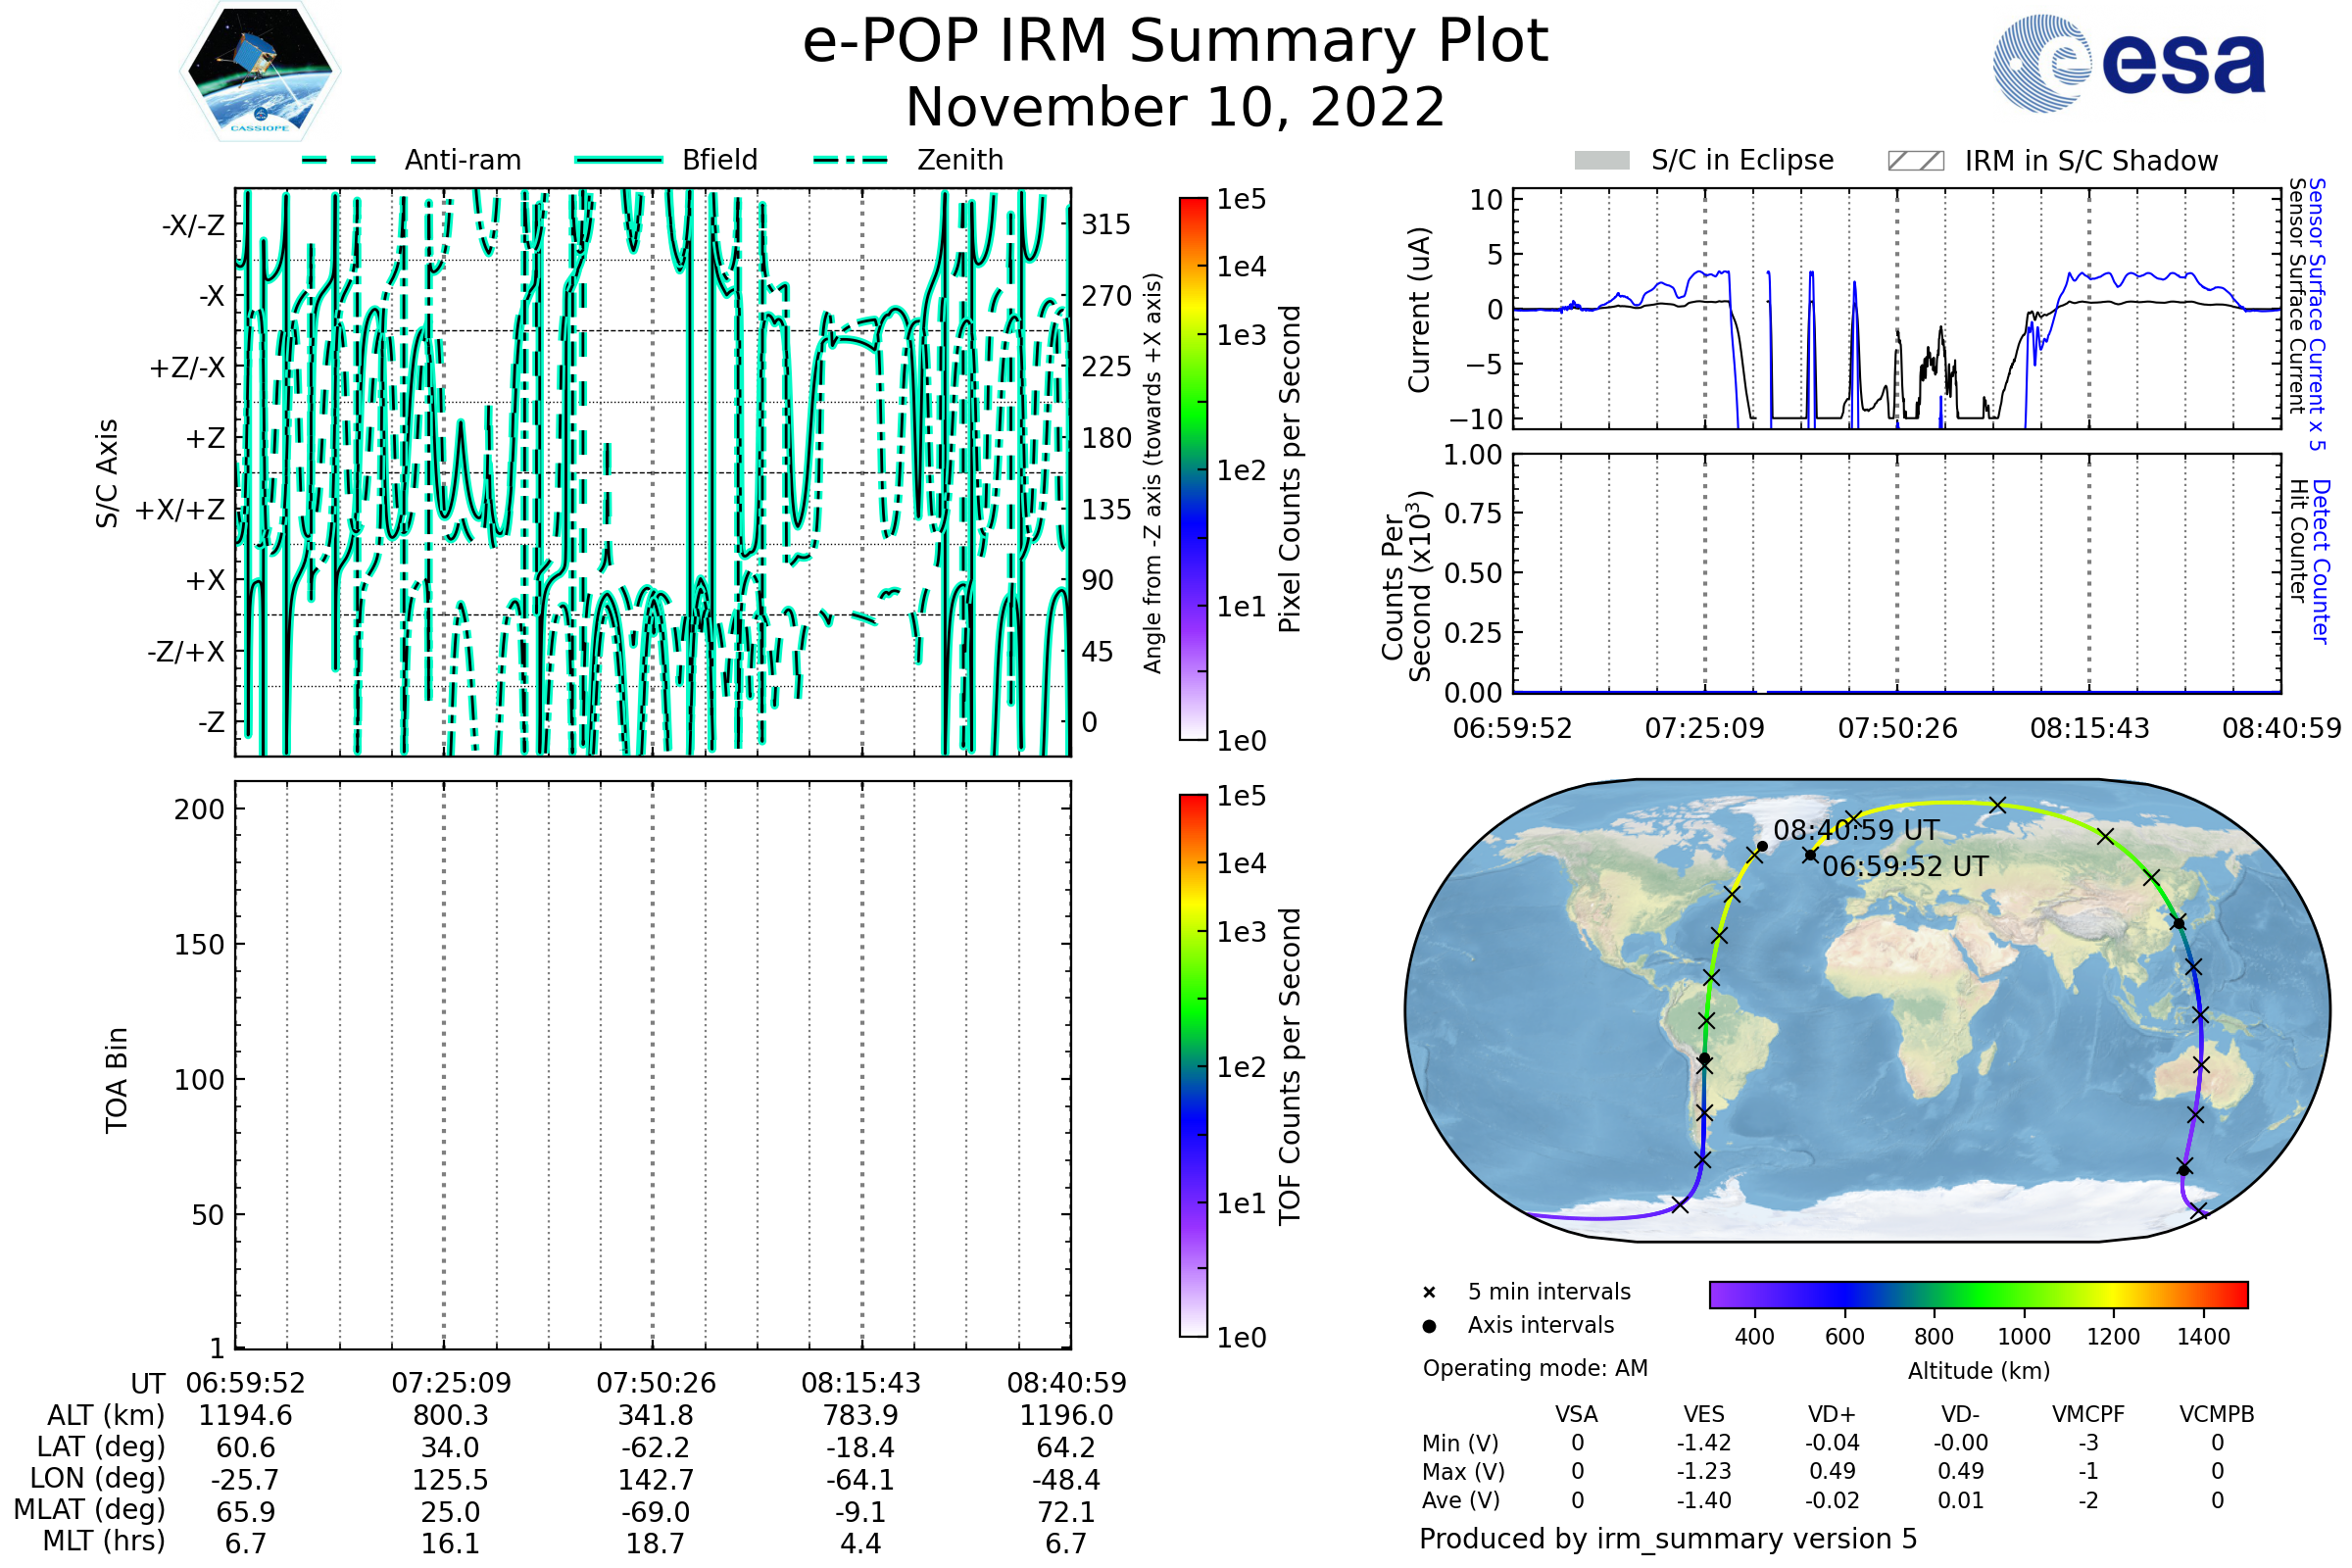Click the Anti-ram dashed legend line

tap(339, 160)
